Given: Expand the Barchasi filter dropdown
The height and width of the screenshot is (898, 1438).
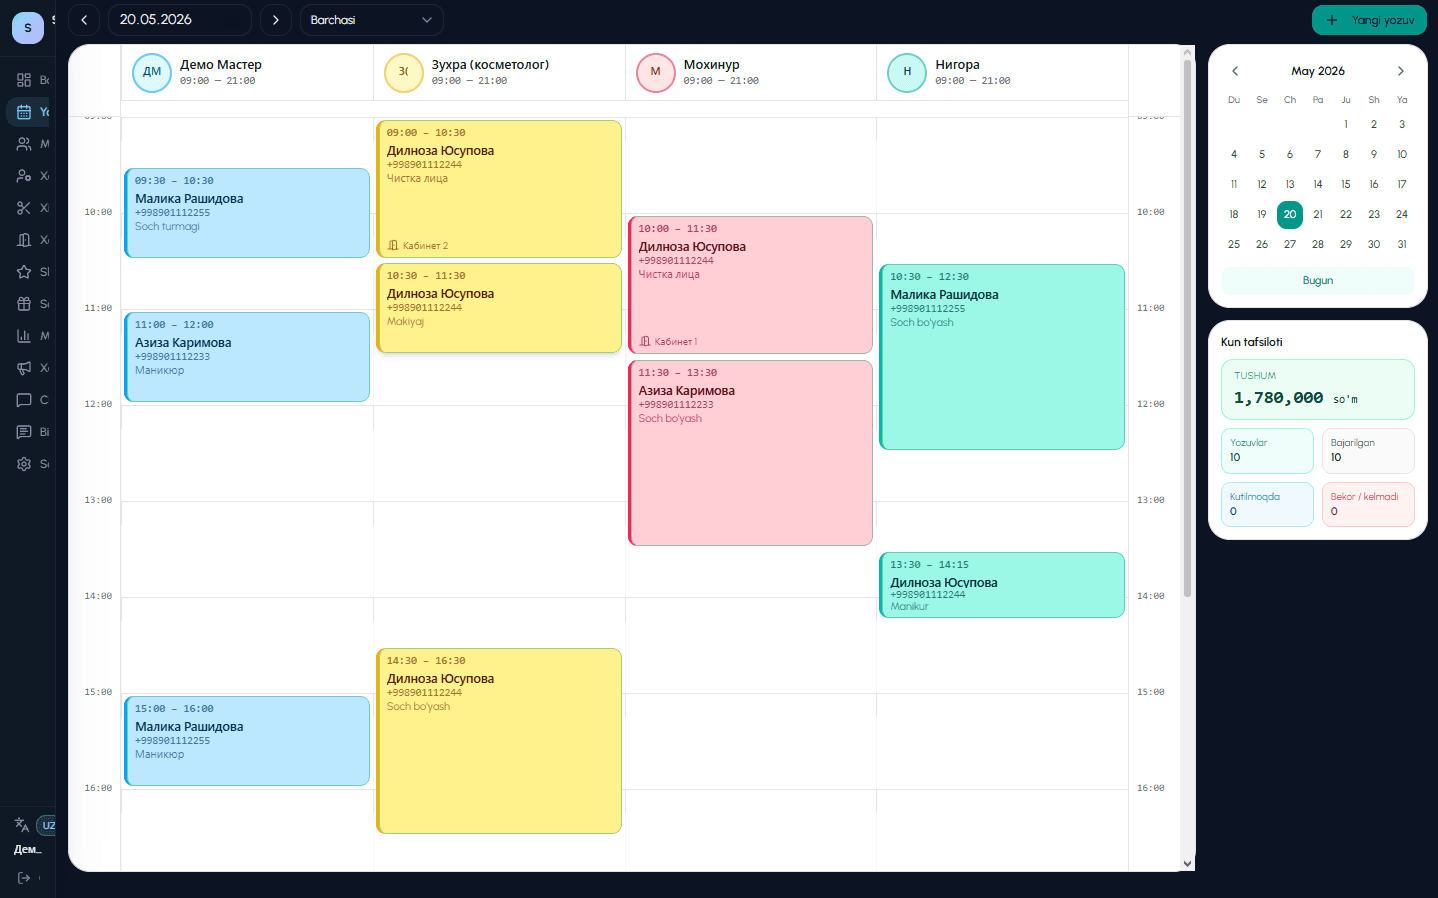Looking at the screenshot, I should pos(372,20).
